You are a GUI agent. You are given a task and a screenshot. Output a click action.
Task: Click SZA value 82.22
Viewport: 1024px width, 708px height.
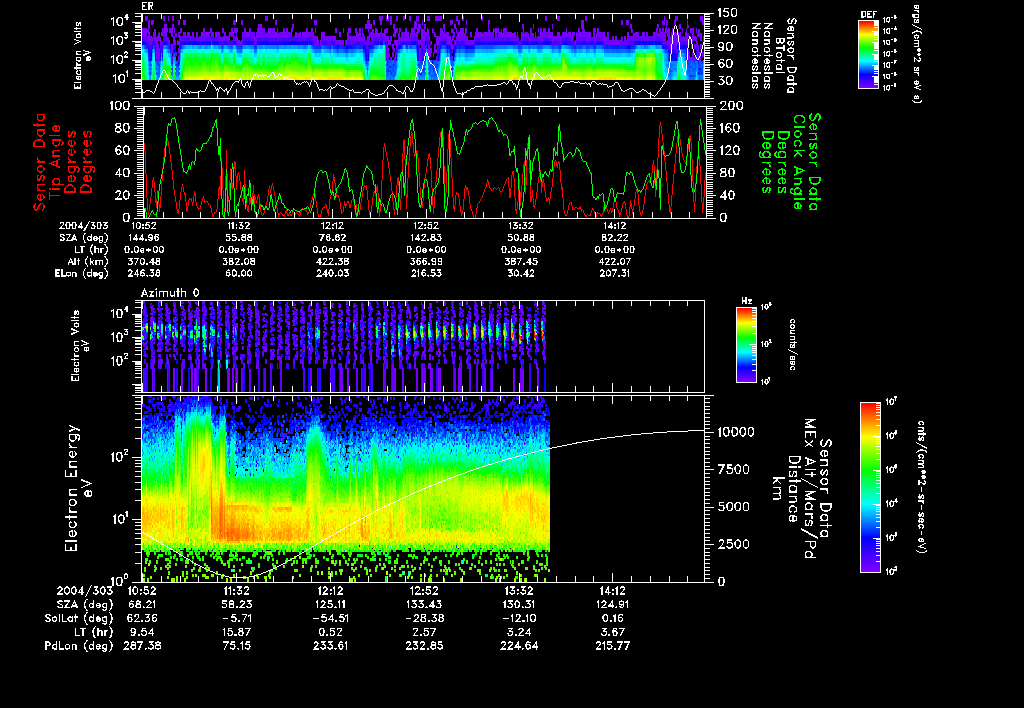click(615, 238)
